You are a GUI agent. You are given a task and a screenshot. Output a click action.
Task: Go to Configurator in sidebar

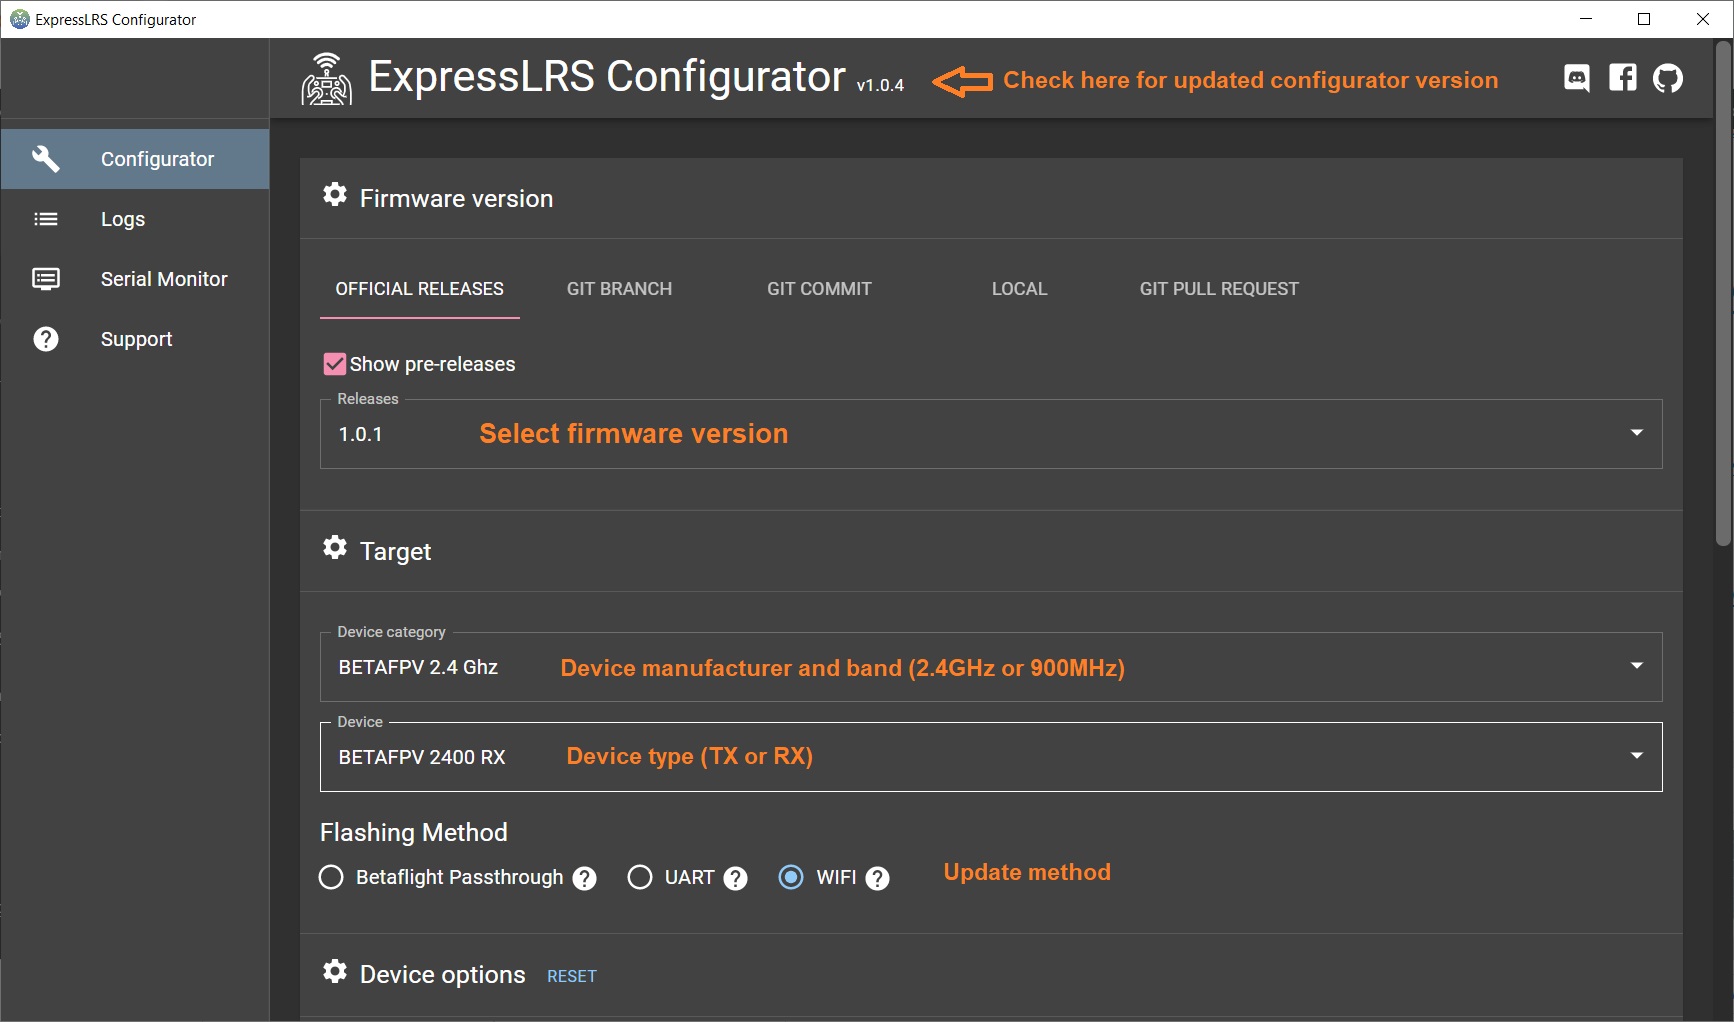[135, 159]
